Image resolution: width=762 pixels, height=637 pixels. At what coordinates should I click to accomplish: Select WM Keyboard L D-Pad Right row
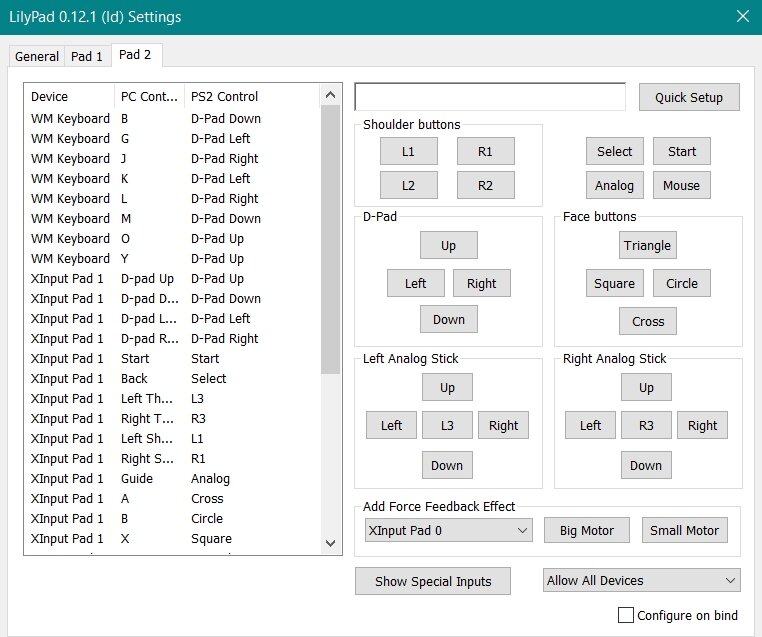pyautogui.click(x=173, y=198)
